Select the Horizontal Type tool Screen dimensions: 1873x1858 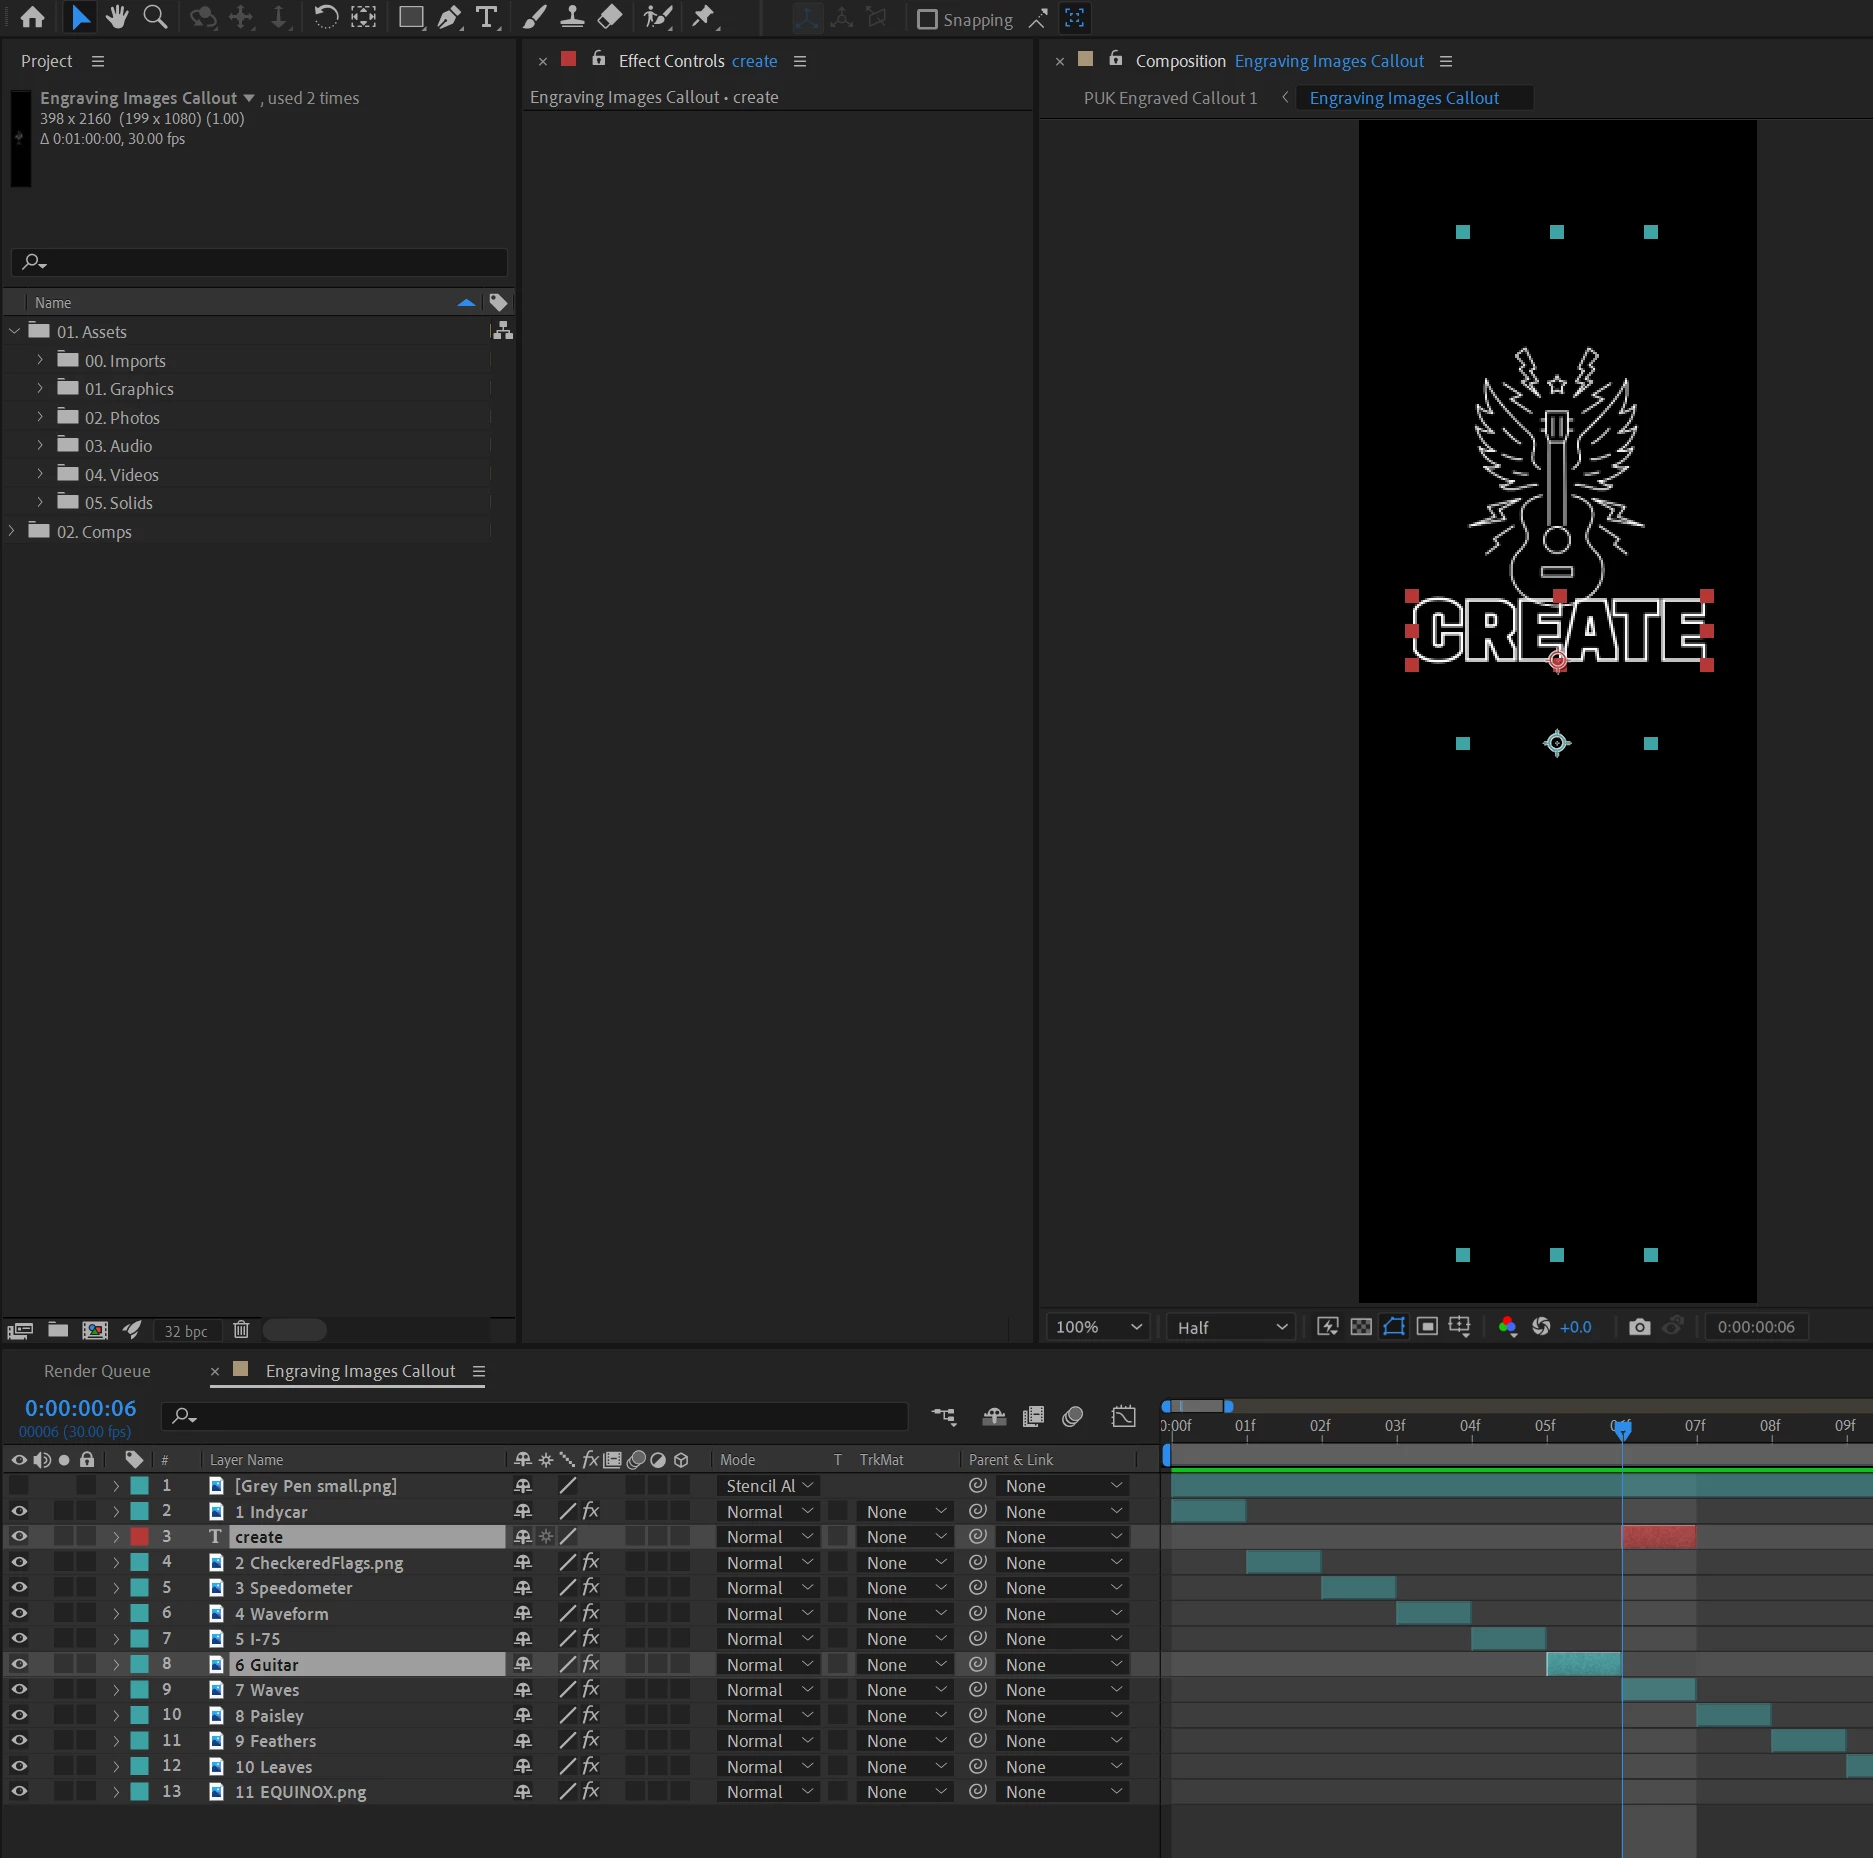(x=487, y=17)
